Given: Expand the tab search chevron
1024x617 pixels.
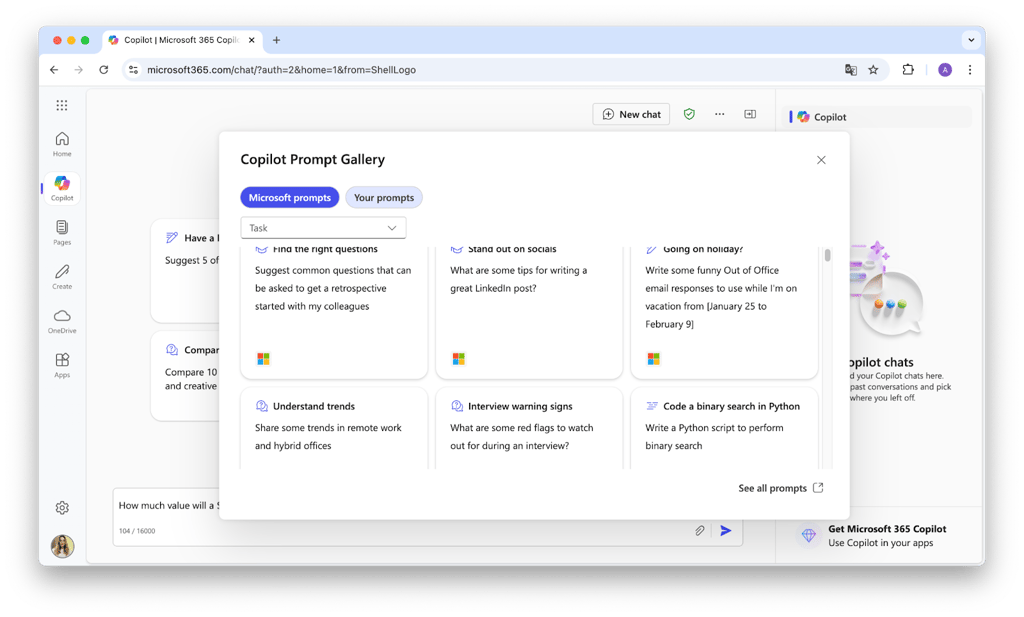Looking at the screenshot, I should tap(971, 40).
